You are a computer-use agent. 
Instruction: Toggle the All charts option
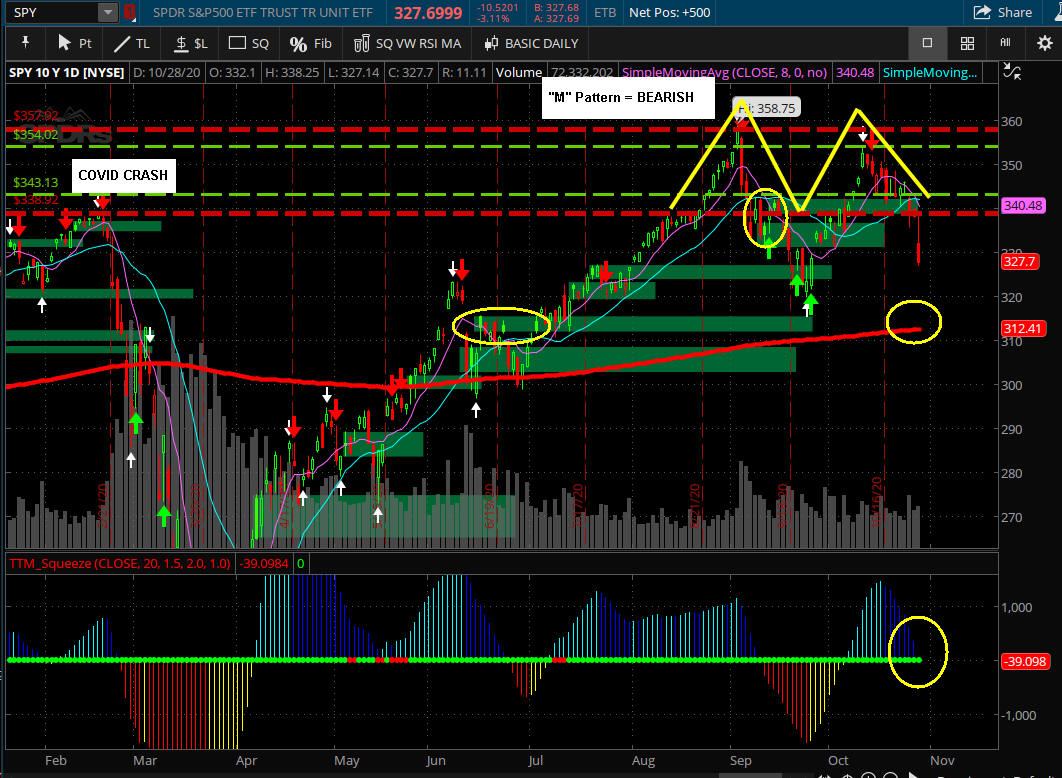[1005, 43]
